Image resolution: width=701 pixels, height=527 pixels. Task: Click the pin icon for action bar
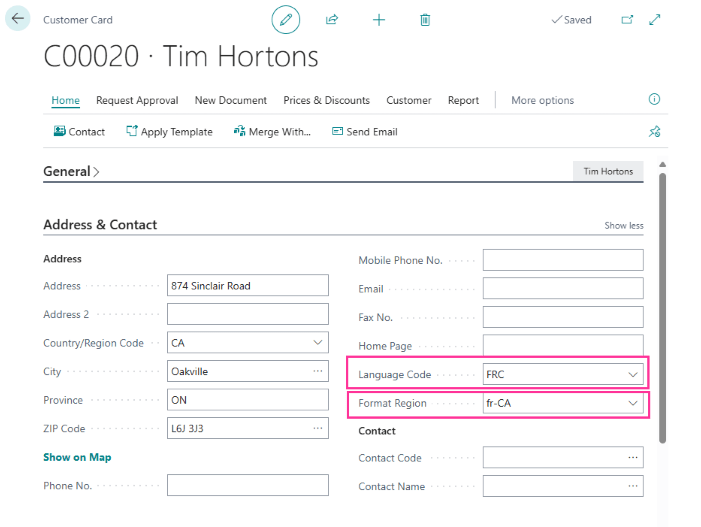tap(654, 131)
